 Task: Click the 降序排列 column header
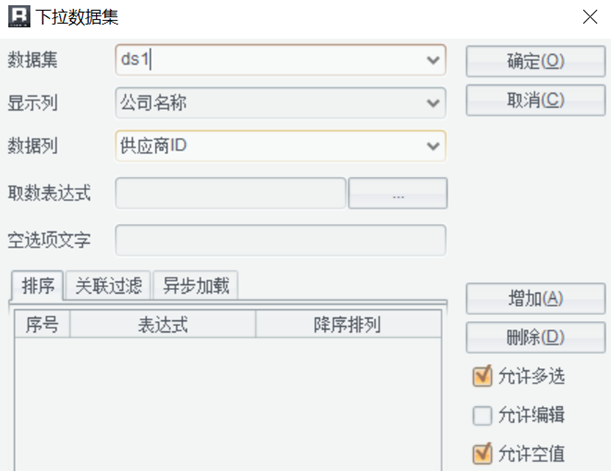(348, 324)
